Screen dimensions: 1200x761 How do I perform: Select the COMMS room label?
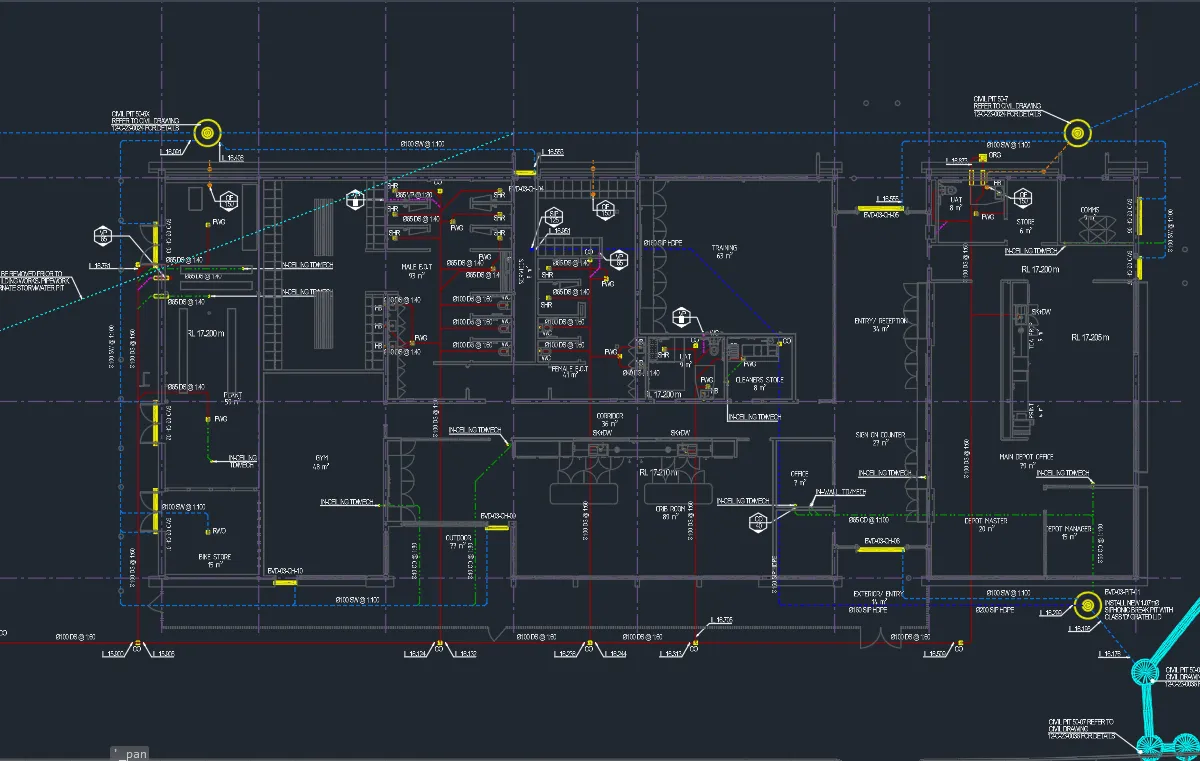1090,211
